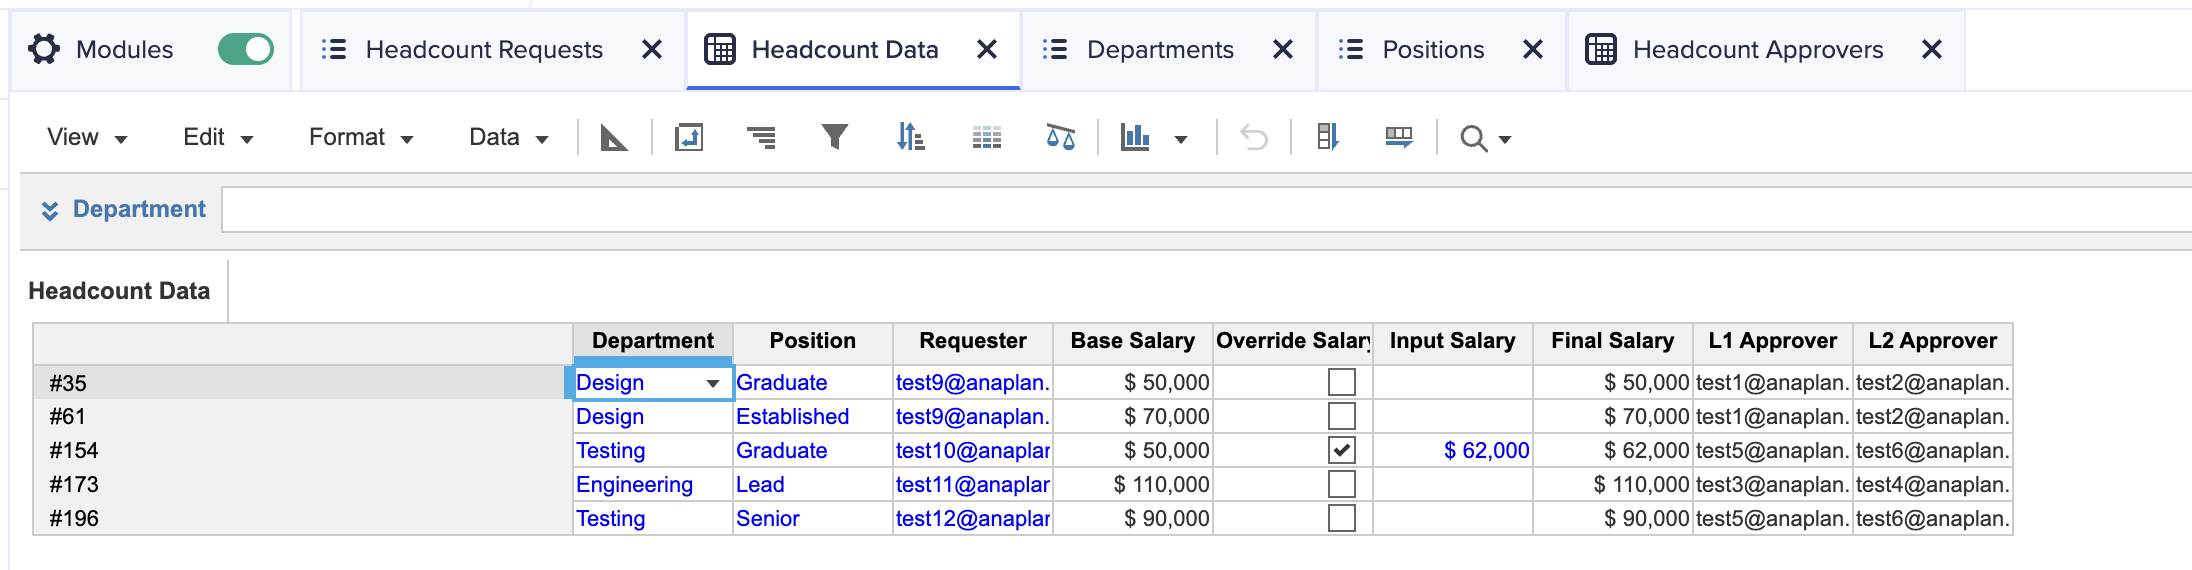Click the Departments list icon

click(x=1055, y=49)
